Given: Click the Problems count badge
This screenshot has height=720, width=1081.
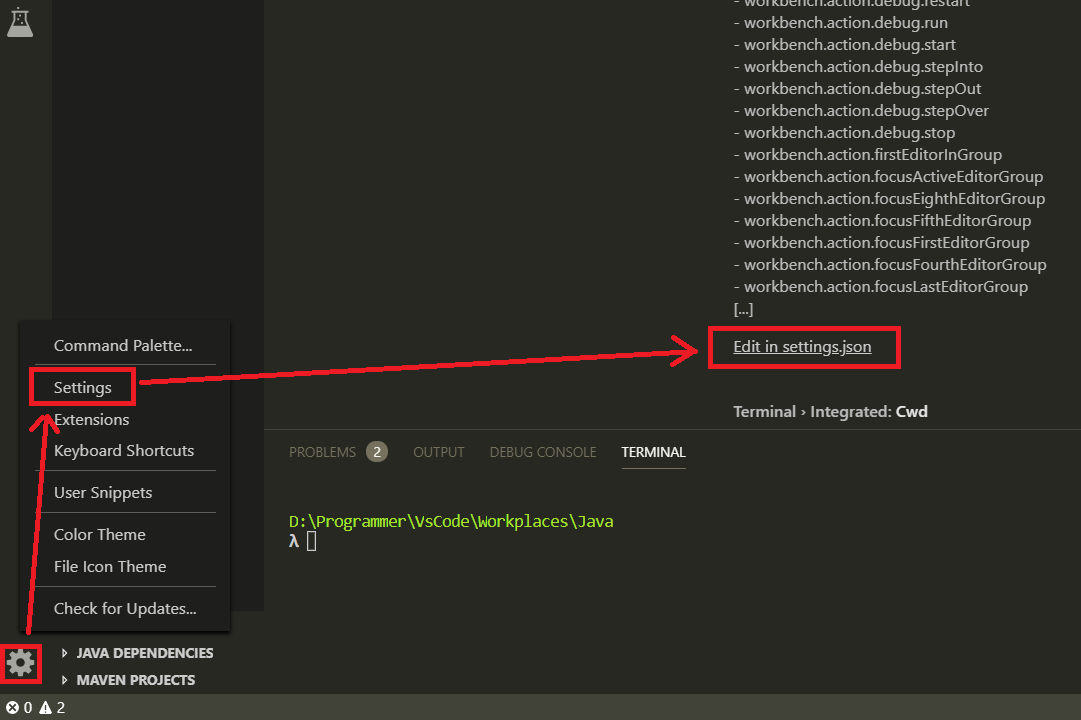Looking at the screenshot, I should click(377, 451).
